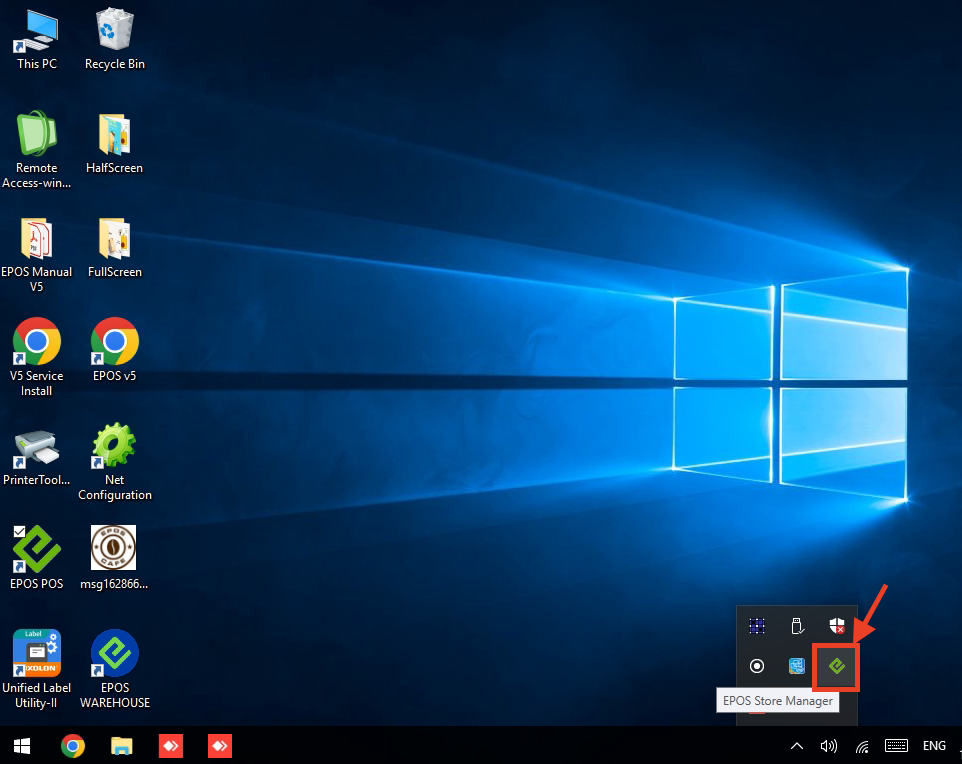Click the white circle tray icon
The height and width of the screenshot is (764, 962).
point(757,666)
